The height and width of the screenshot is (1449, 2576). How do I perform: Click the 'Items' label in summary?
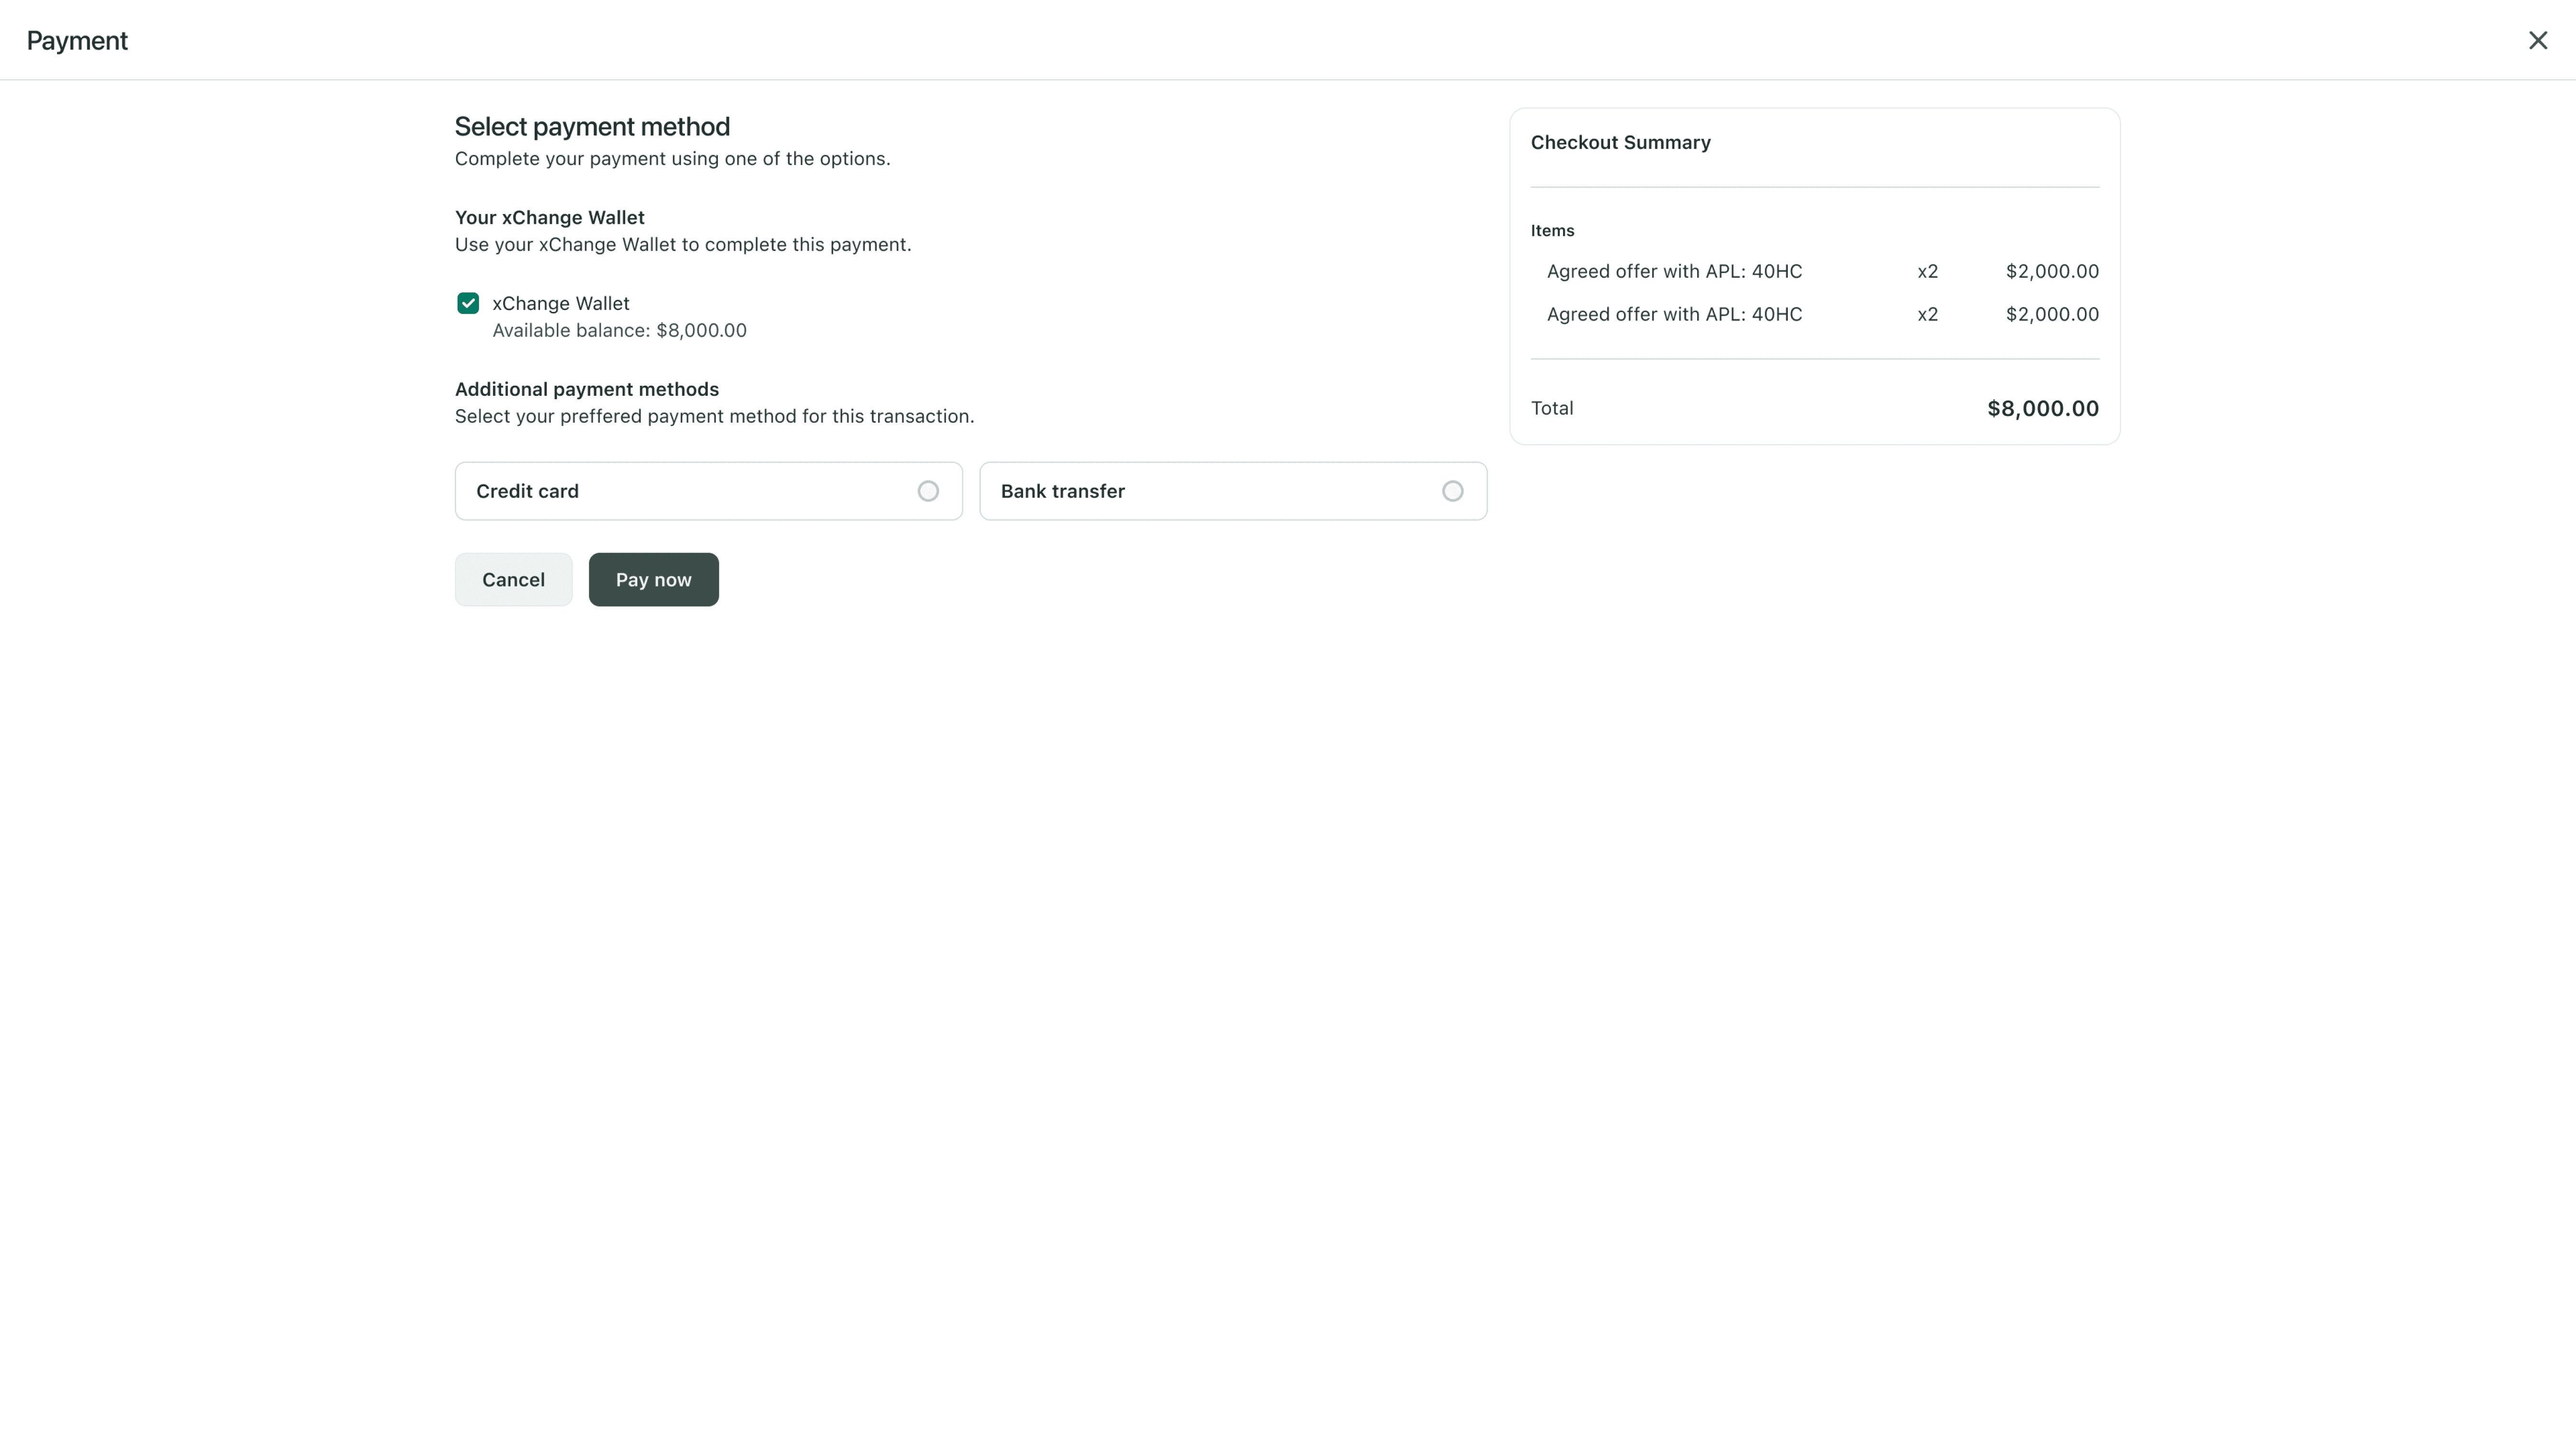coord(1552,231)
